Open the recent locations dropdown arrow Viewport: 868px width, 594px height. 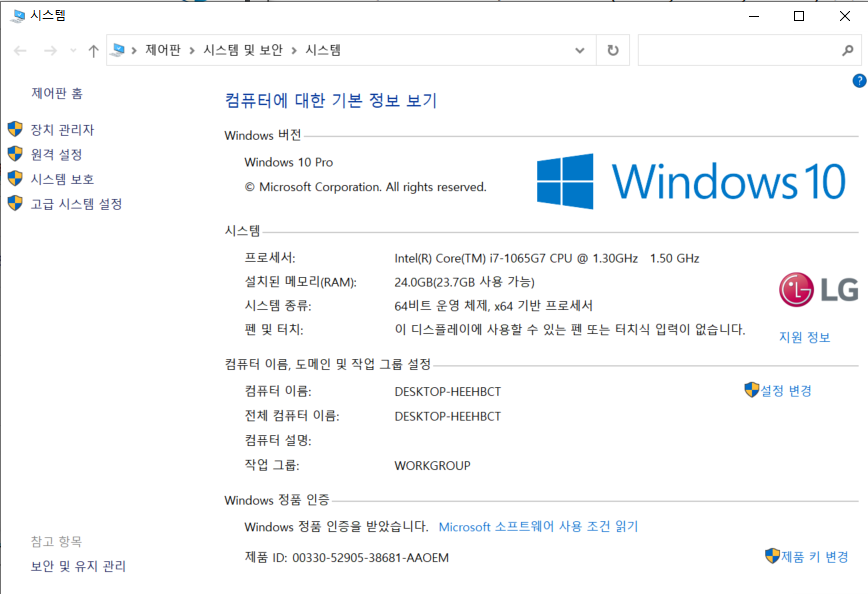(x=73, y=51)
